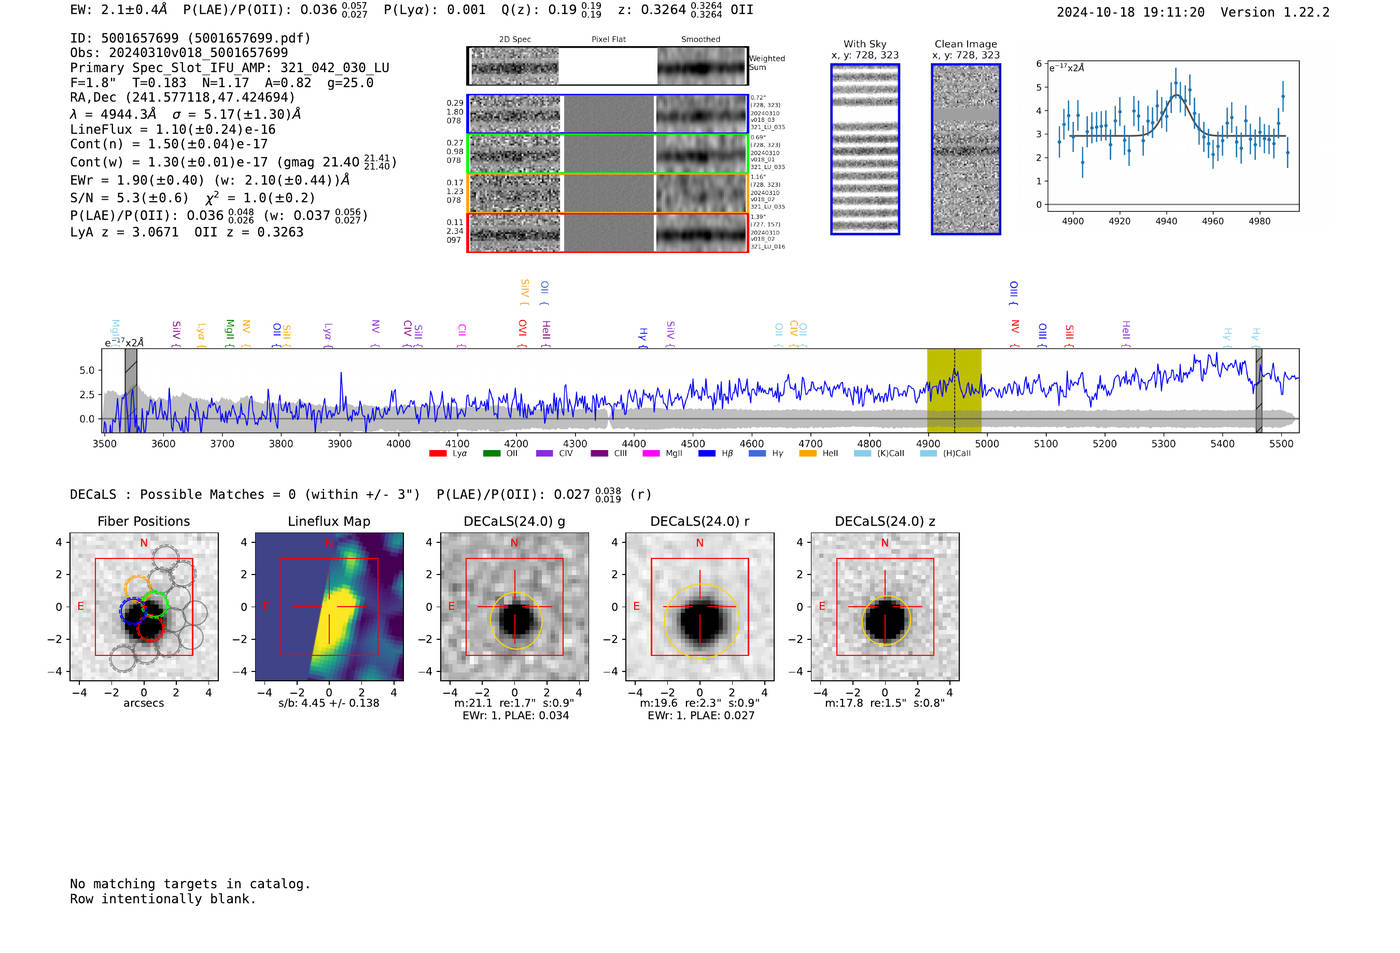Viewport: 1400px width, 953px height.
Task: Click the DECaLS z-band cutout image
Action: coord(885,607)
